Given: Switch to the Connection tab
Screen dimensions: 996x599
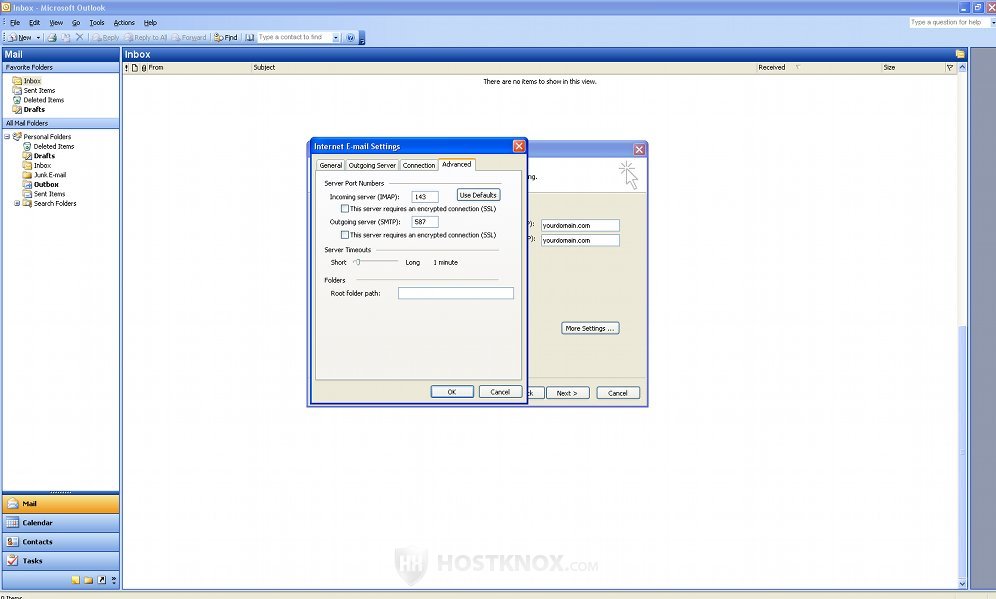Looking at the screenshot, I should [x=419, y=165].
